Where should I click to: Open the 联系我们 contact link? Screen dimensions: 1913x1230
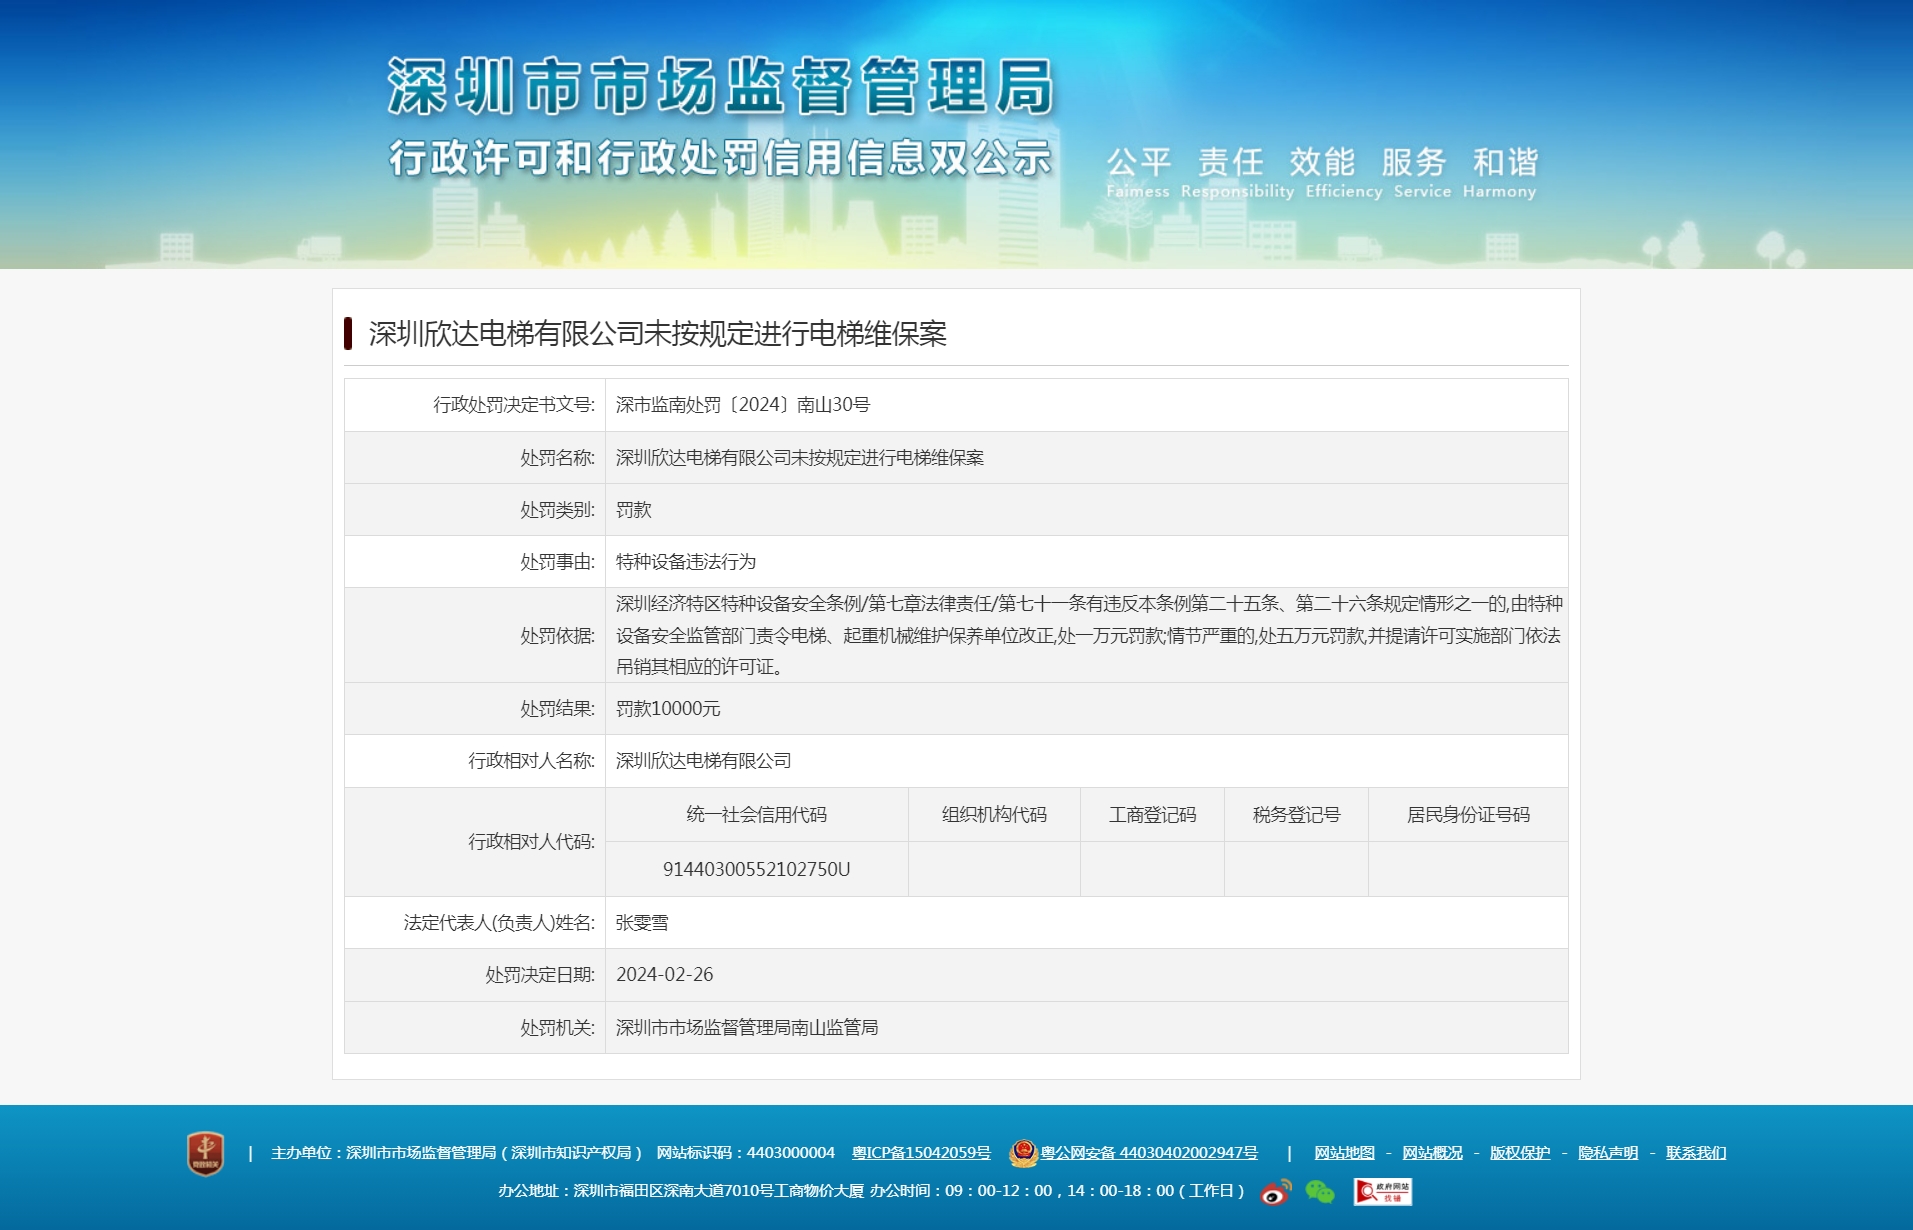[x=1696, y=1153]
